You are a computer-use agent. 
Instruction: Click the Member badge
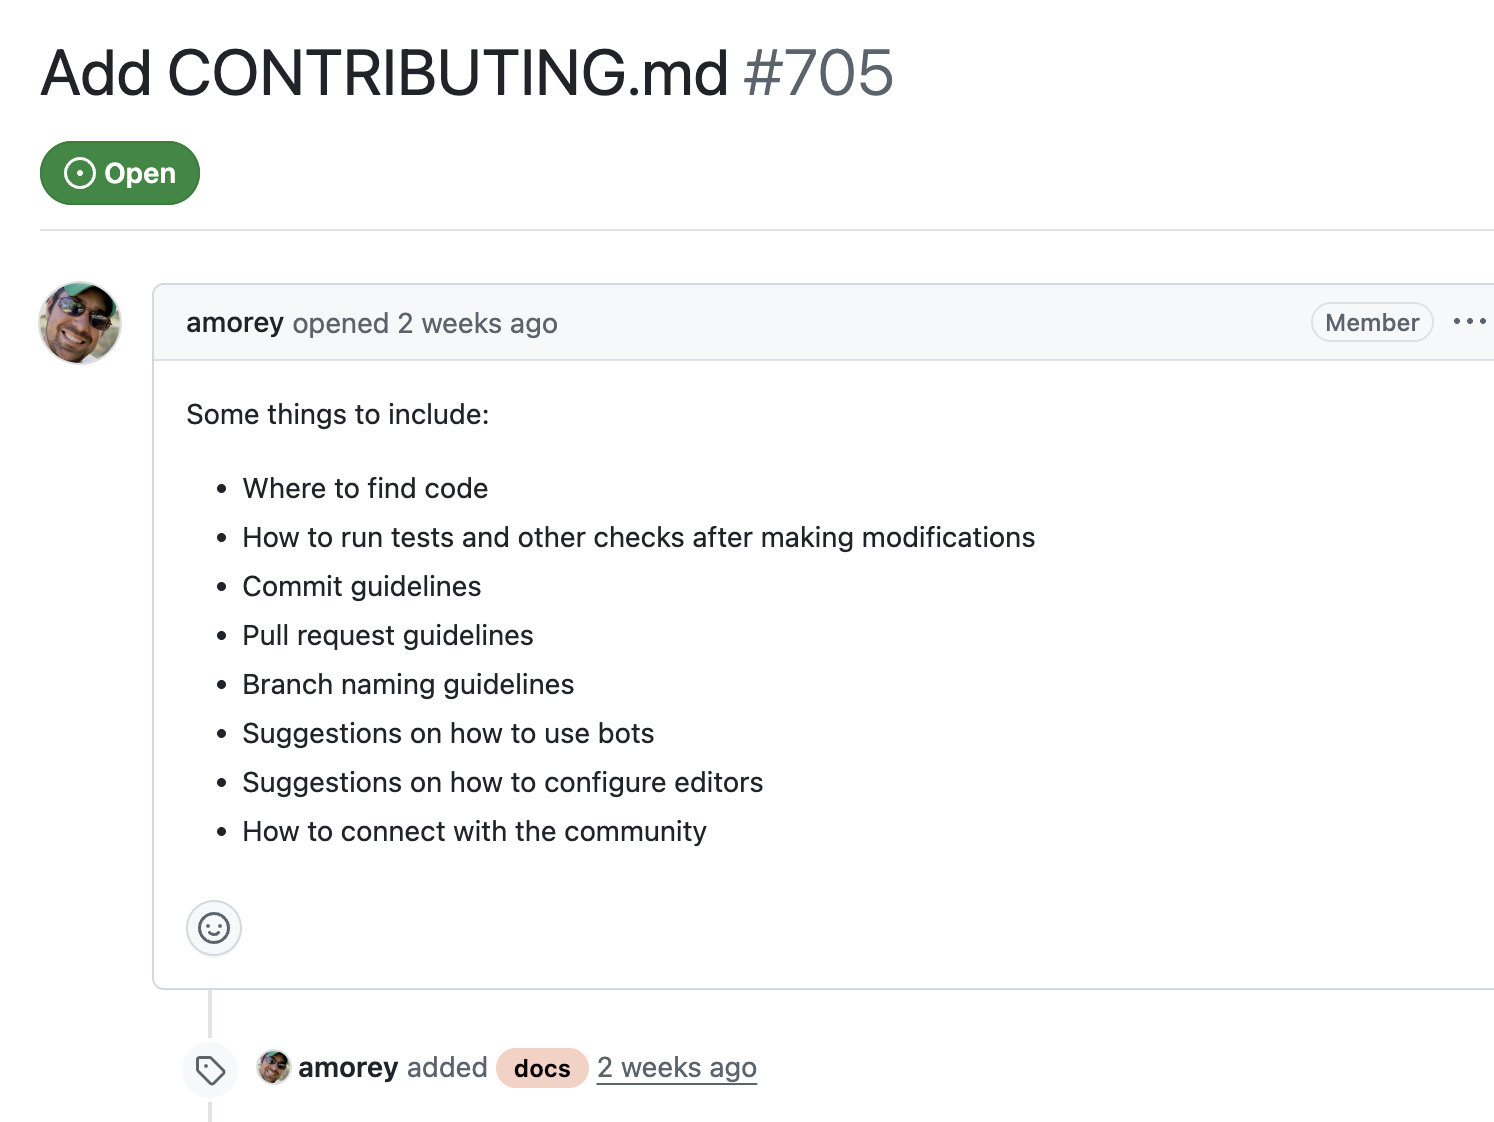coord(1372,322)
